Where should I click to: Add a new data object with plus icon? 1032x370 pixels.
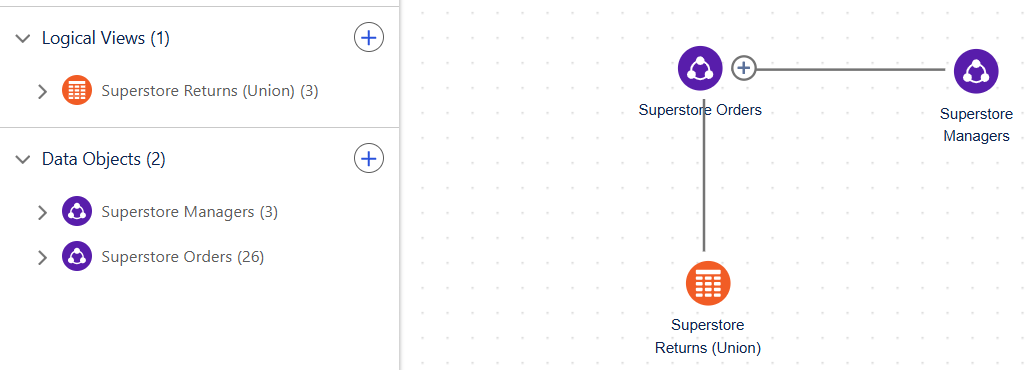coord(369,159)
